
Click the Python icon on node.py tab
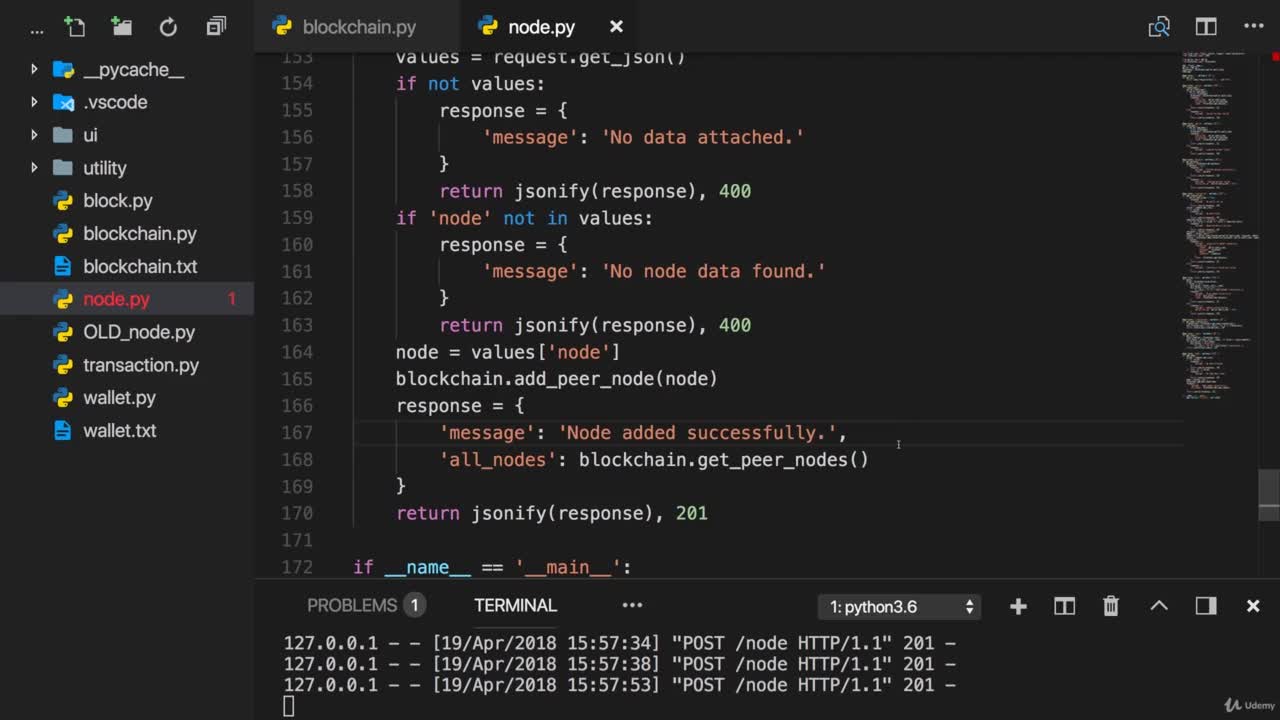pos(488,27)
